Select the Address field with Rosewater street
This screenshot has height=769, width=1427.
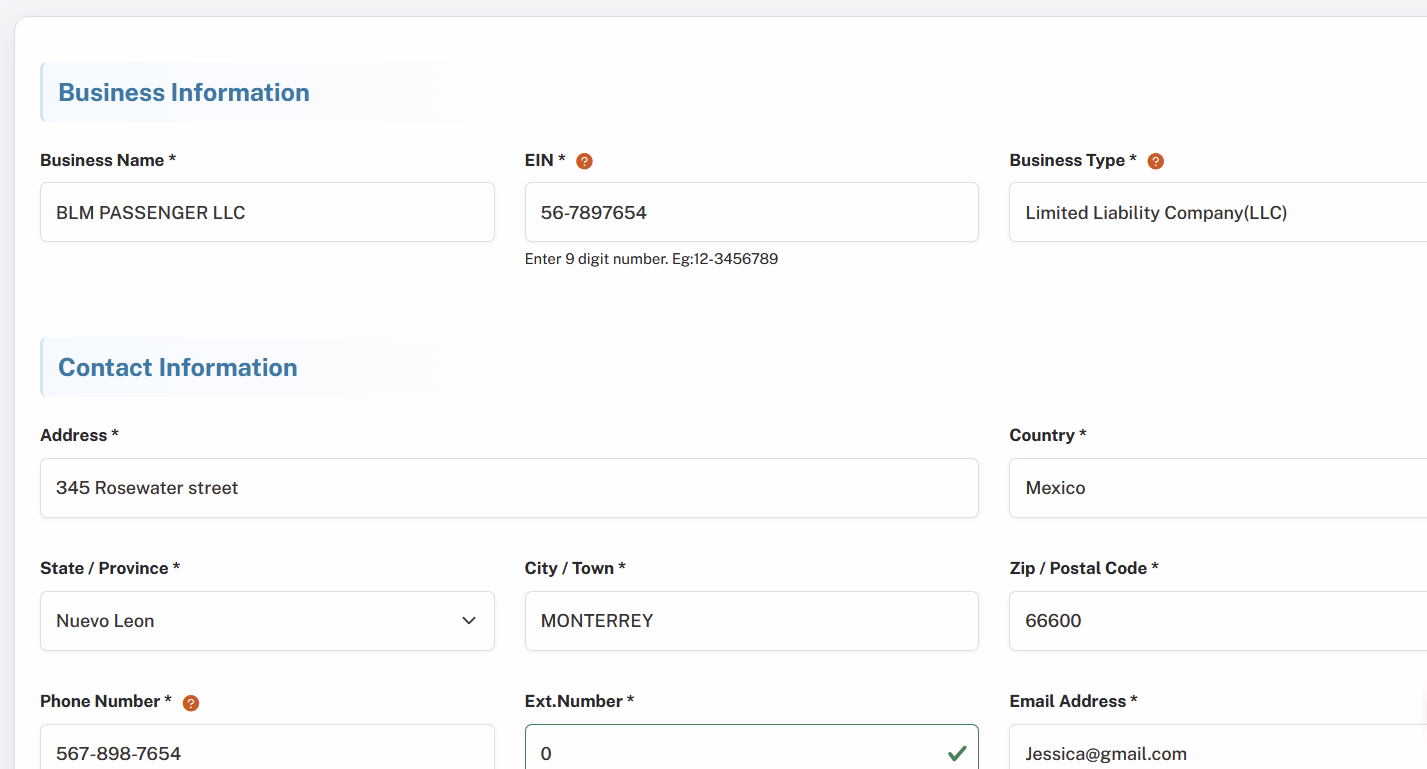tap(509, 488)
